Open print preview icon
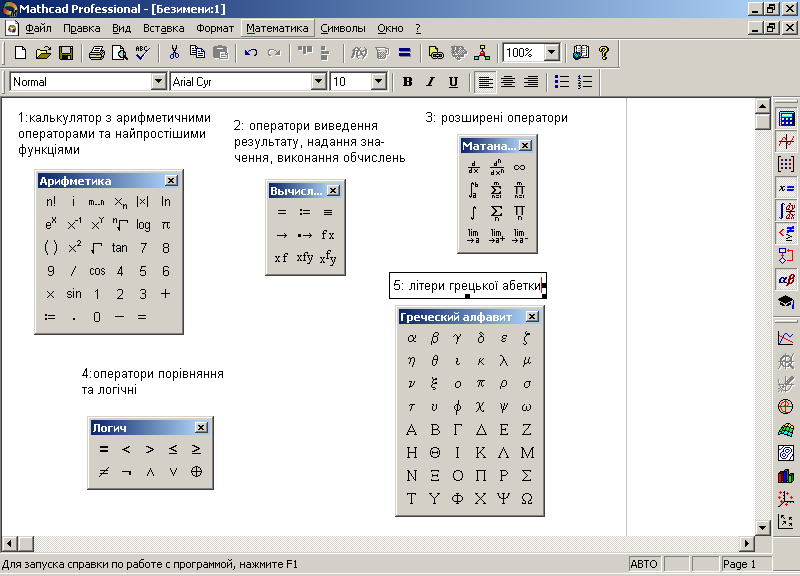 119,53
